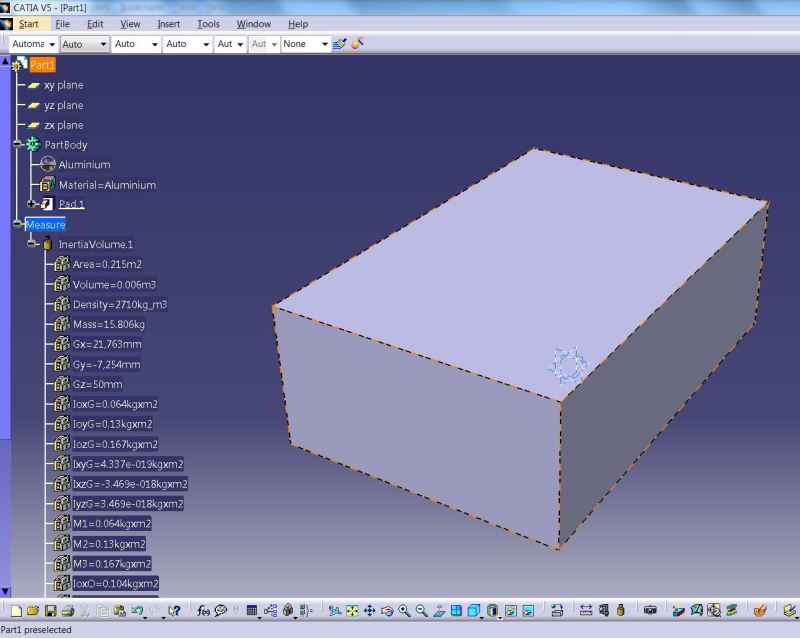Open the Aut point symbol dropdown

[230, 44]
